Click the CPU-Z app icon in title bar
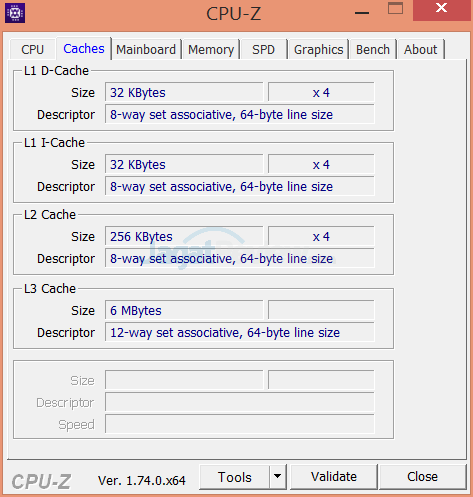The height and width of the screenshot is (497, 473). (15, 13)
